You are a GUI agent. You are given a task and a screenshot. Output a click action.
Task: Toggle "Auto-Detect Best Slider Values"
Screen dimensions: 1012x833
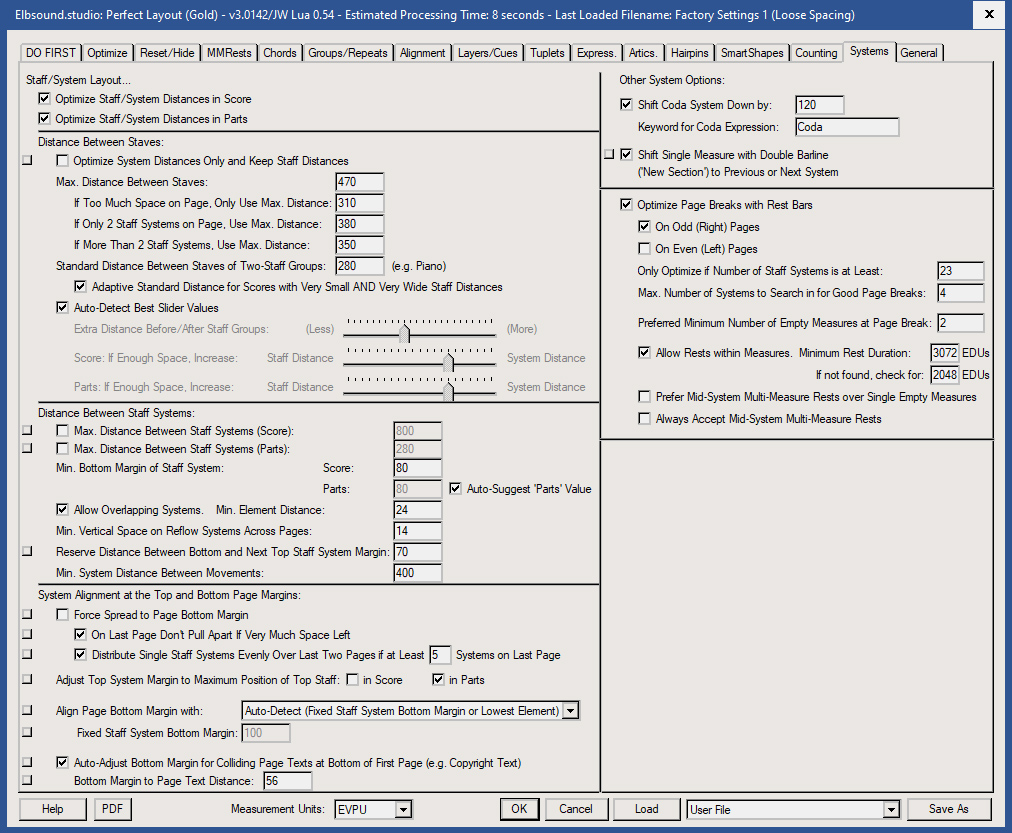click(62, 307)
